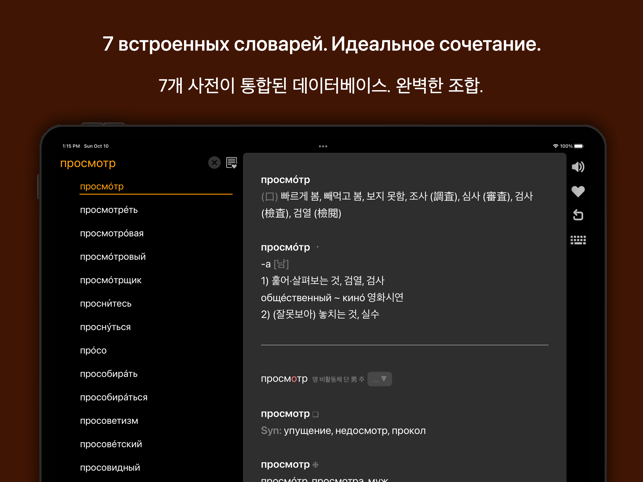The width and height of the screenshot is (643, 482).
Task: Tap the battery indicator in status bar
Action: (x=578, y=146)
